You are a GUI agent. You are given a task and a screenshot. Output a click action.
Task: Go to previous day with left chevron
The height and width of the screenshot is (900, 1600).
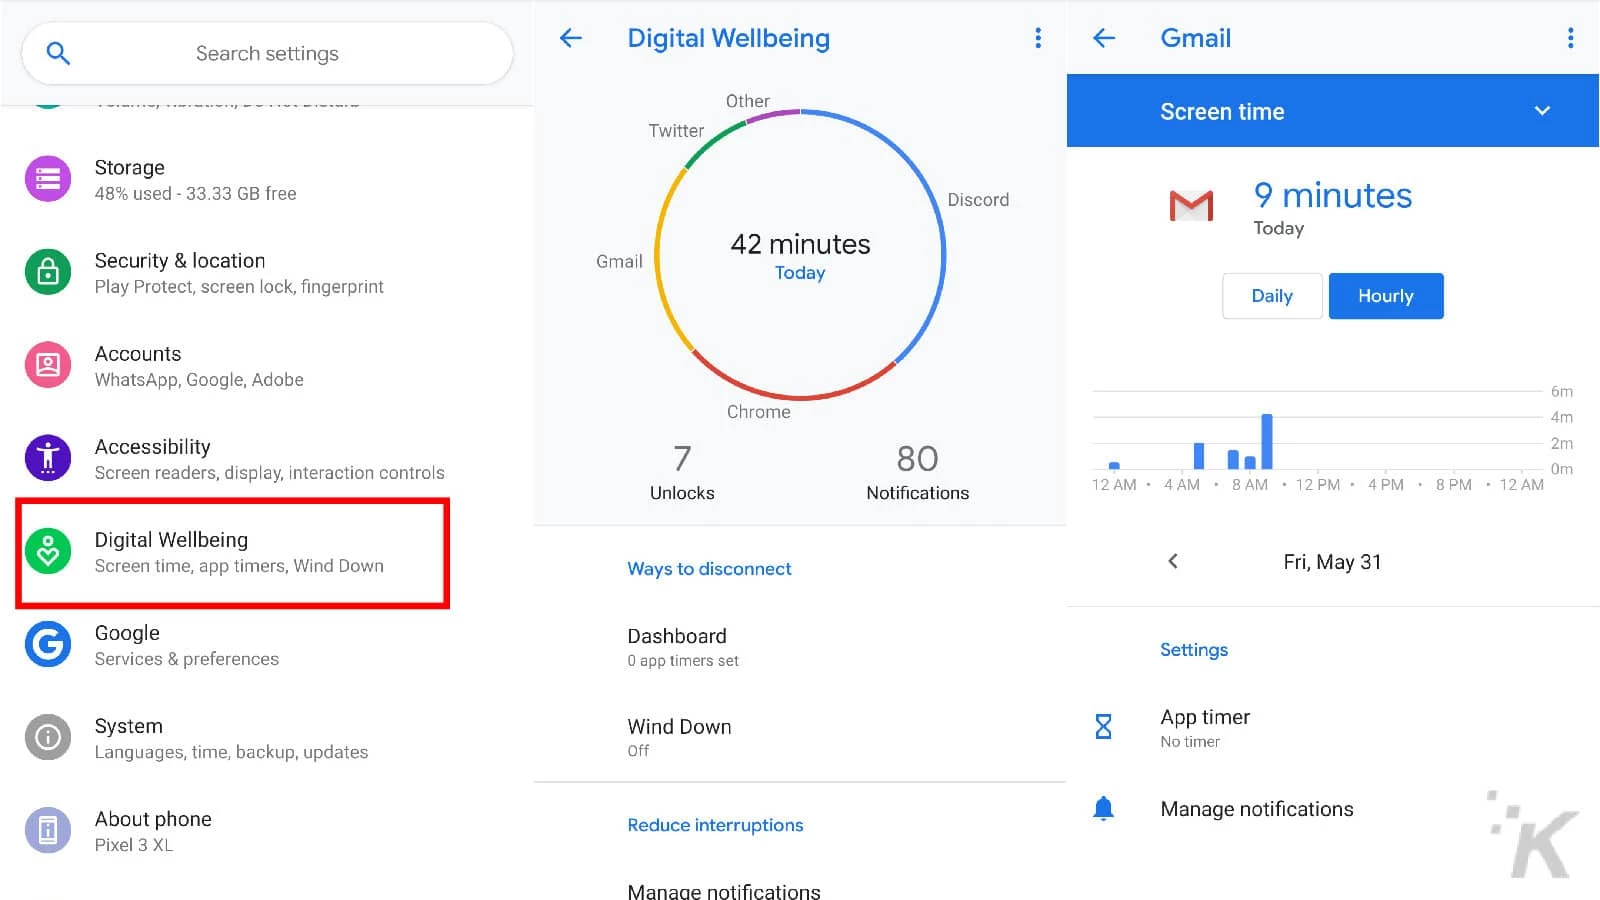(1173, 561)
